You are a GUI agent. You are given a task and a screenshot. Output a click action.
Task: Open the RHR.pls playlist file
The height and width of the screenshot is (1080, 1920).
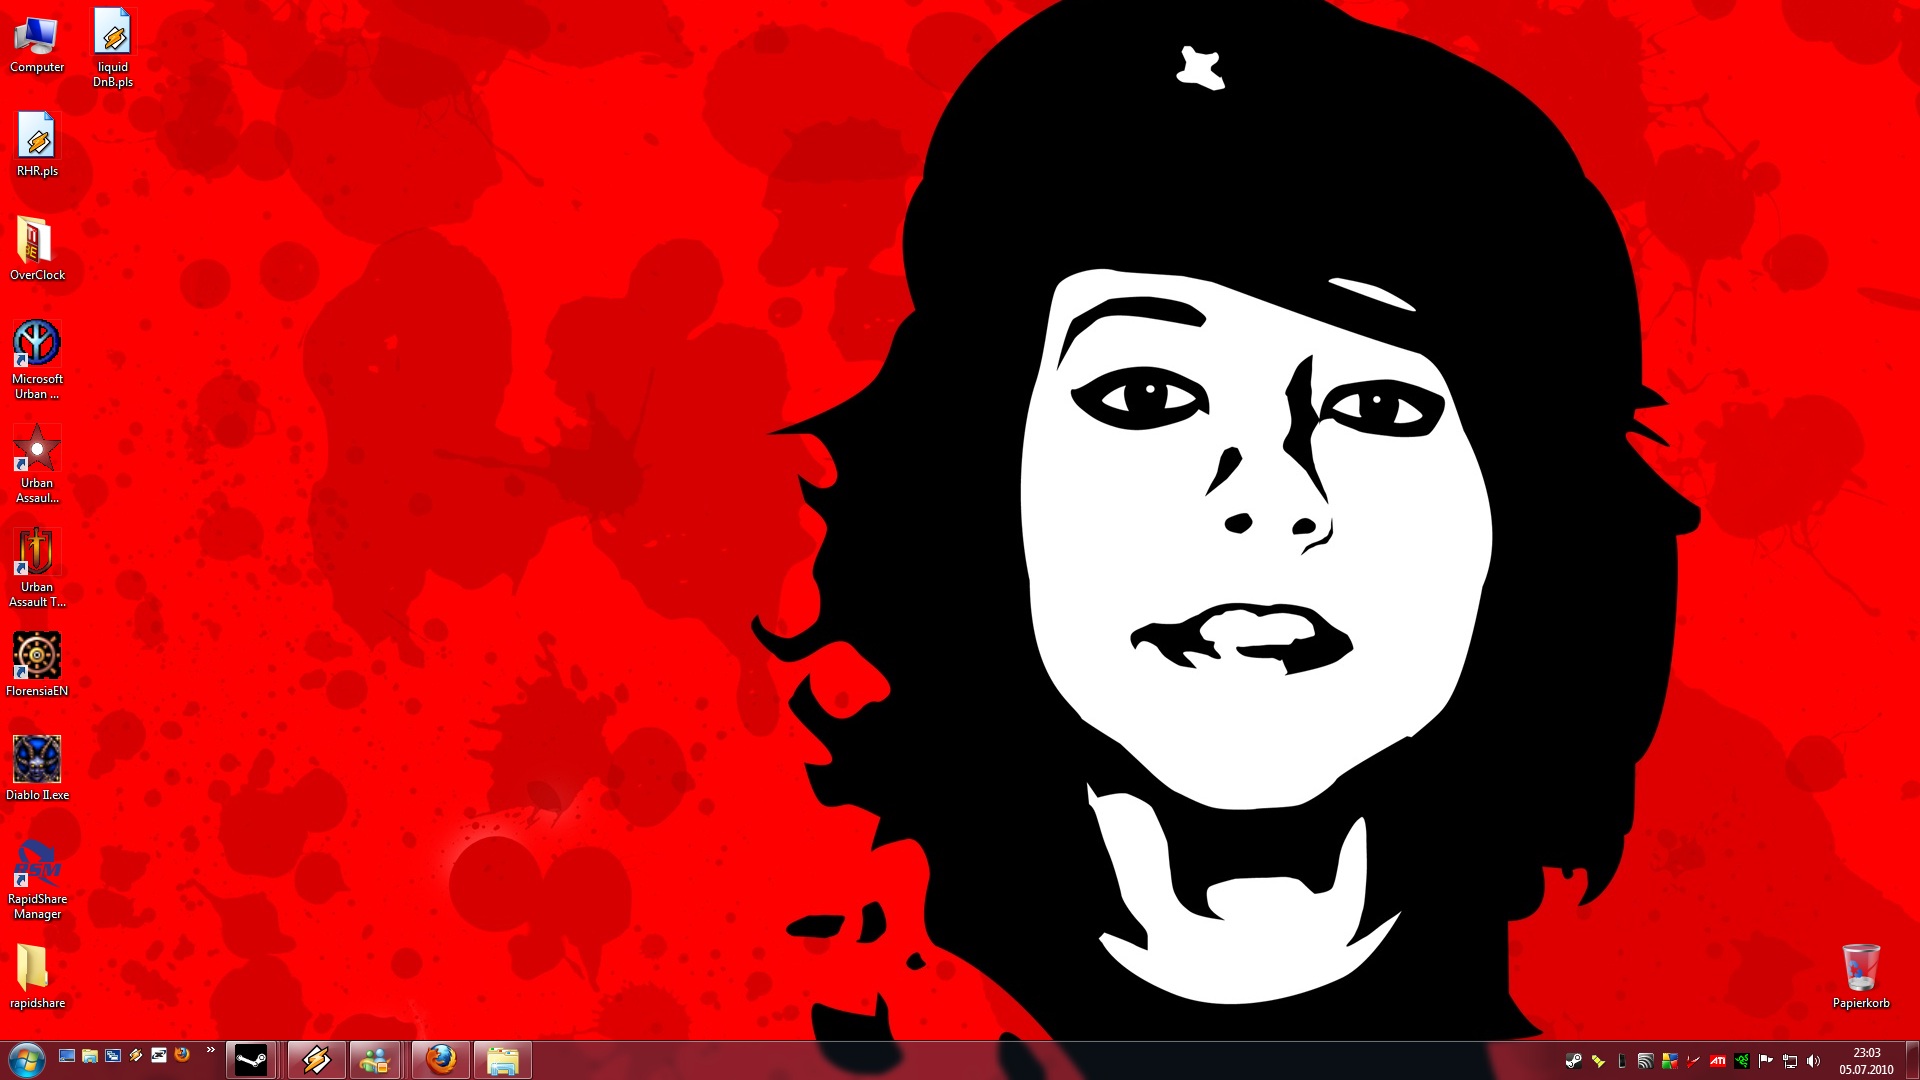click(x=37, y=145)
